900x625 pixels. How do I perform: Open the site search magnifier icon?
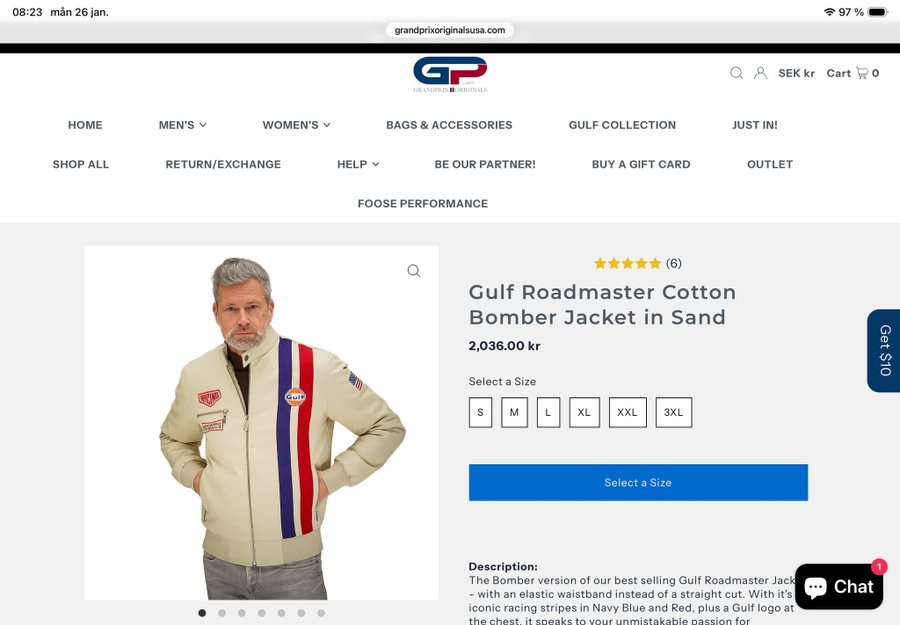tap(736, 73)
